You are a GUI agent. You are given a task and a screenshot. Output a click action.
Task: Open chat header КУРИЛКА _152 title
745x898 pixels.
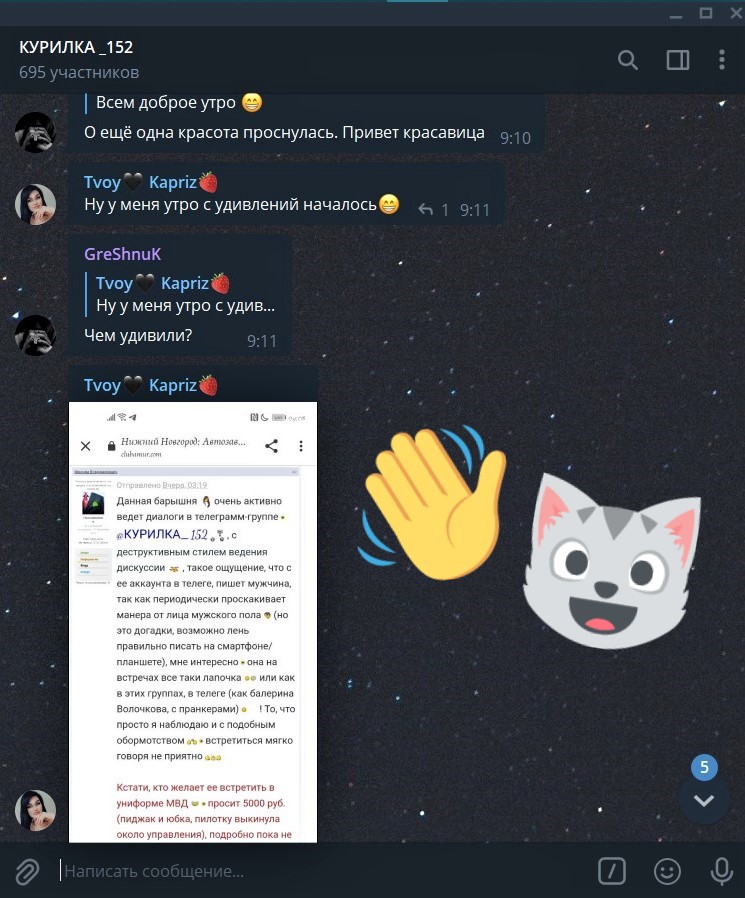click(x=76, y=47)
